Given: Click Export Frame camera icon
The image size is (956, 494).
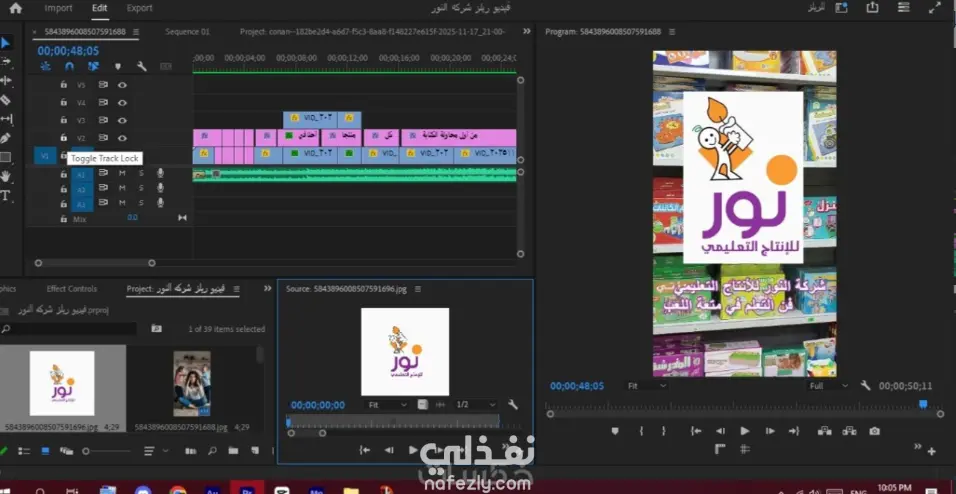Looking at the screenshot, I should point(874,431).
